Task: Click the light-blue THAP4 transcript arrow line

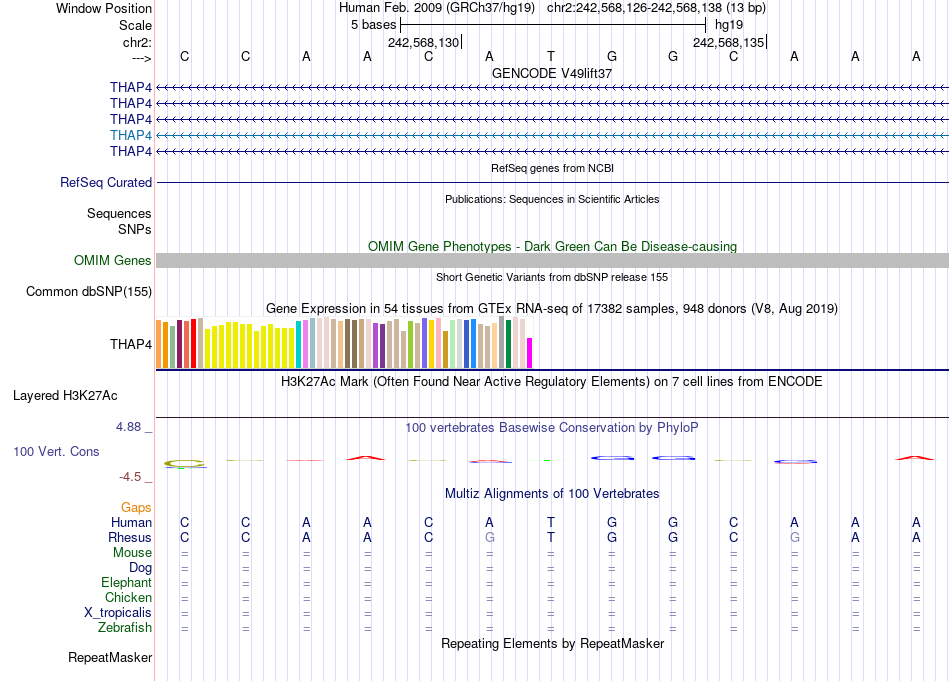Action: [x=553, y=135]
